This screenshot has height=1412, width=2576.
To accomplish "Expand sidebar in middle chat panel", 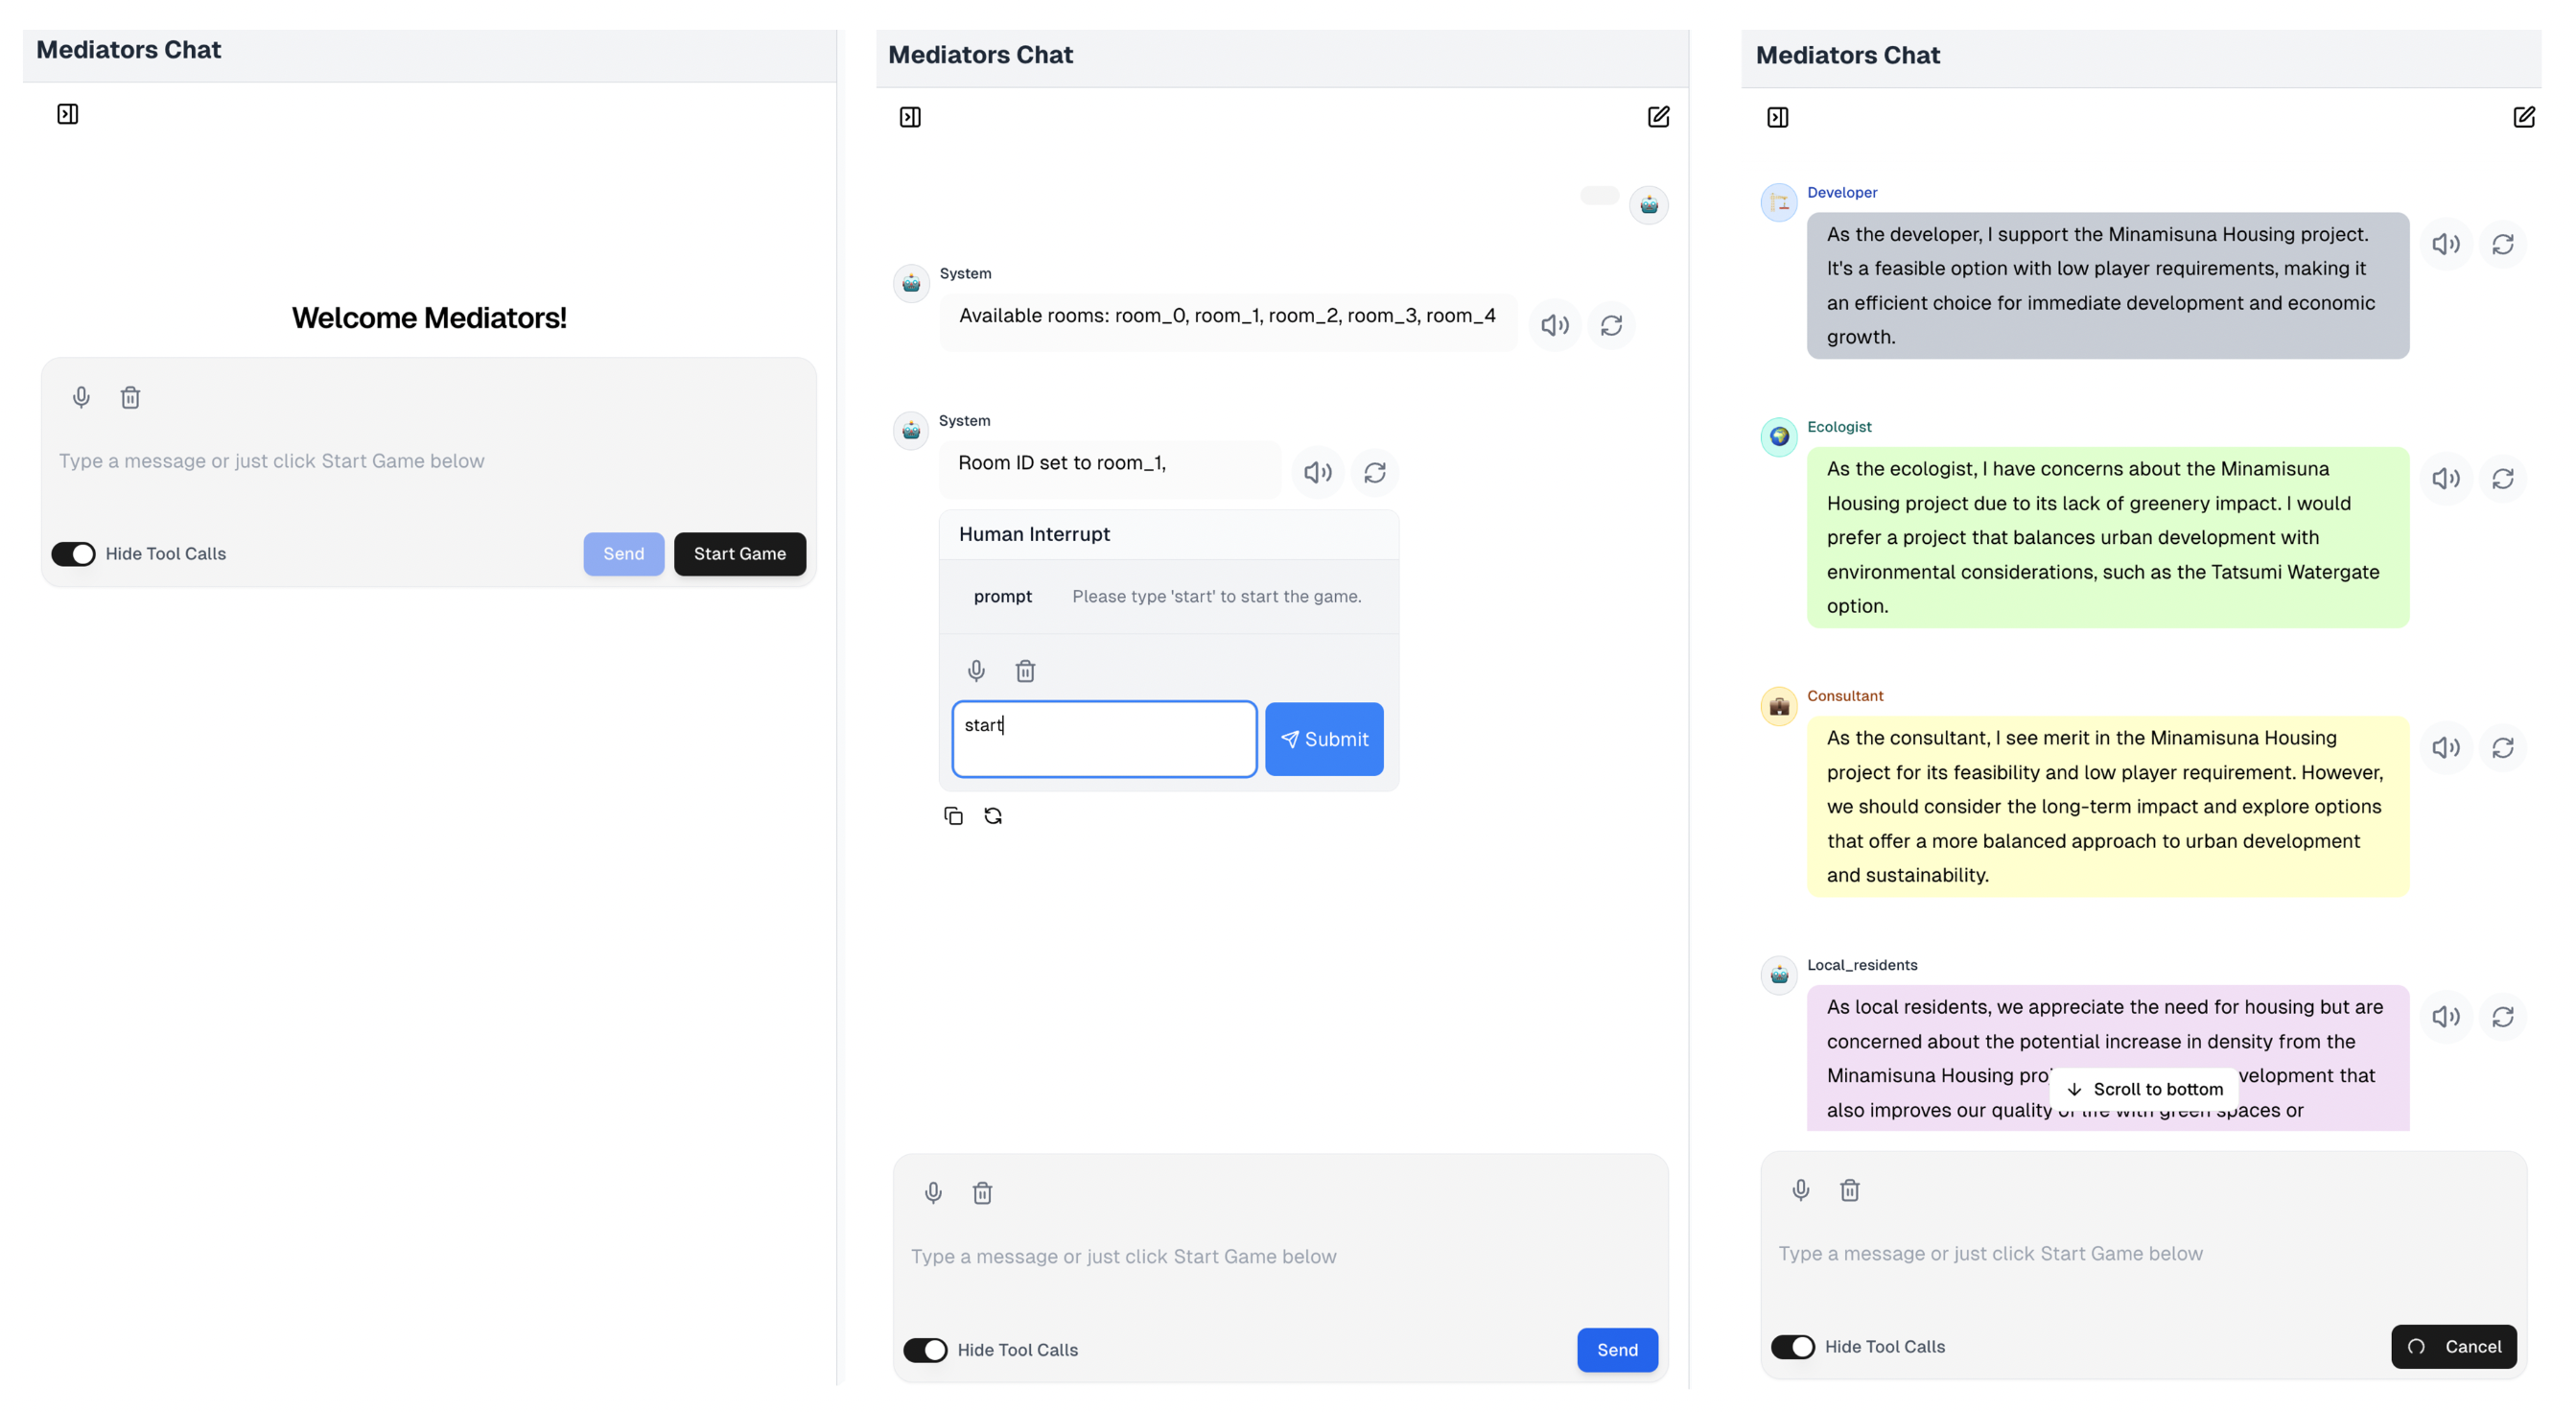I will click(909, 117).
